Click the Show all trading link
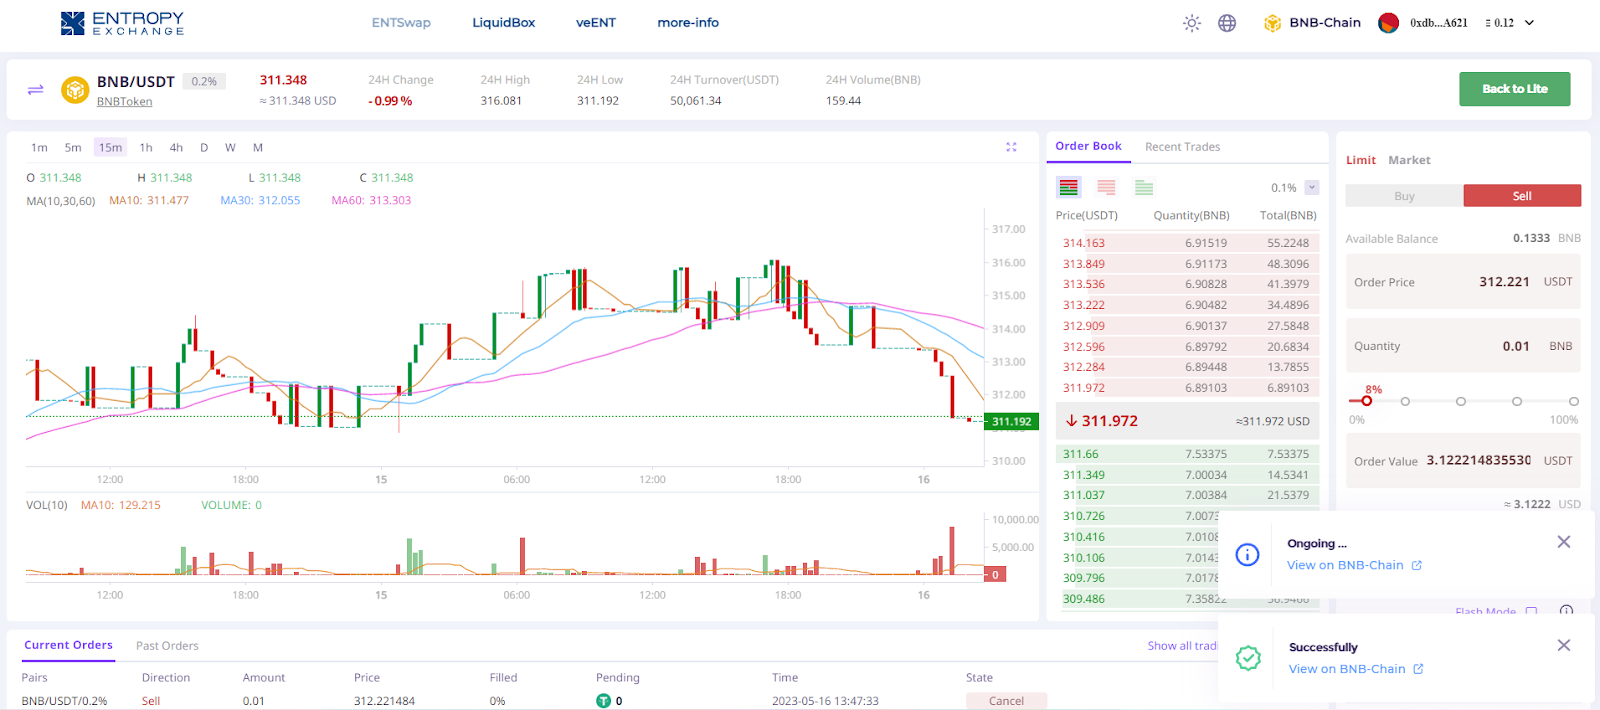 click(x=1183, y=646)
